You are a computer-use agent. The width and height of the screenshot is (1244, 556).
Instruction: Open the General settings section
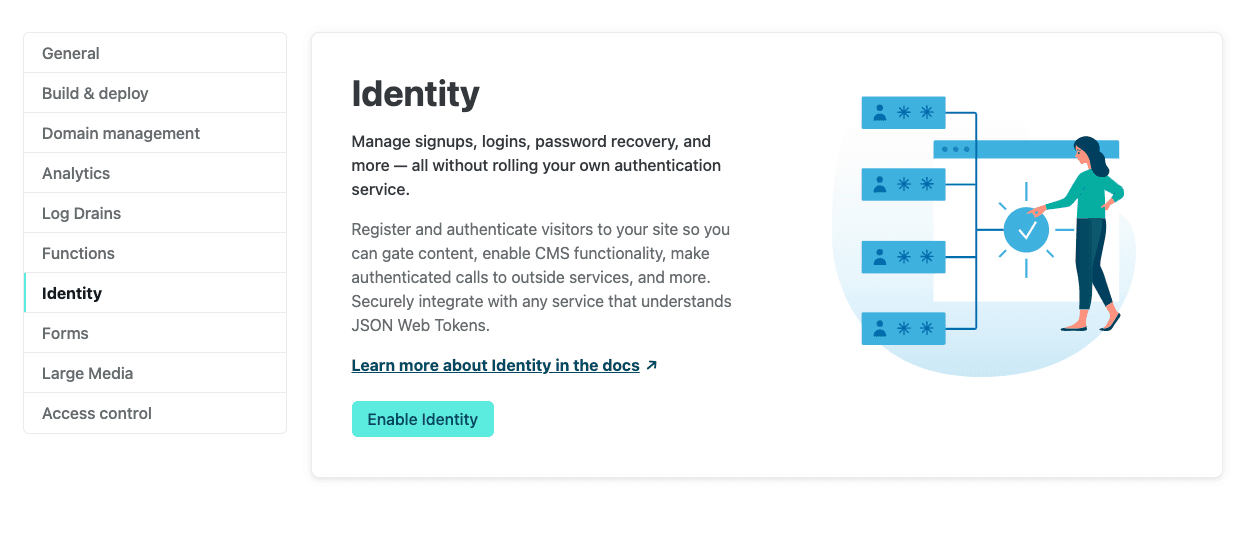coord(155,53)
